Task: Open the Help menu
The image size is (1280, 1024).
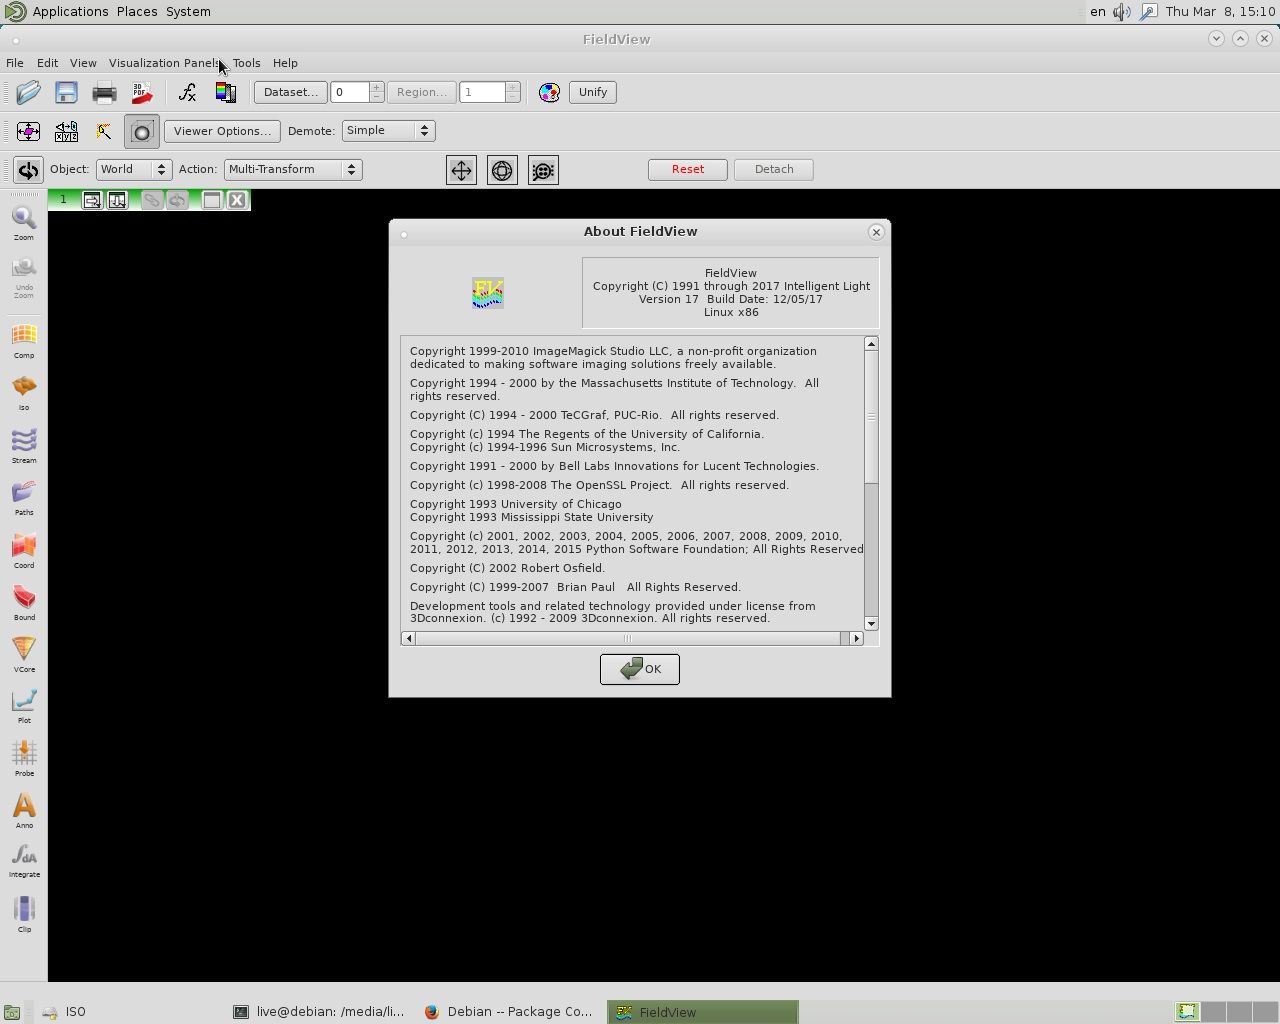Action: click(285, 63)
